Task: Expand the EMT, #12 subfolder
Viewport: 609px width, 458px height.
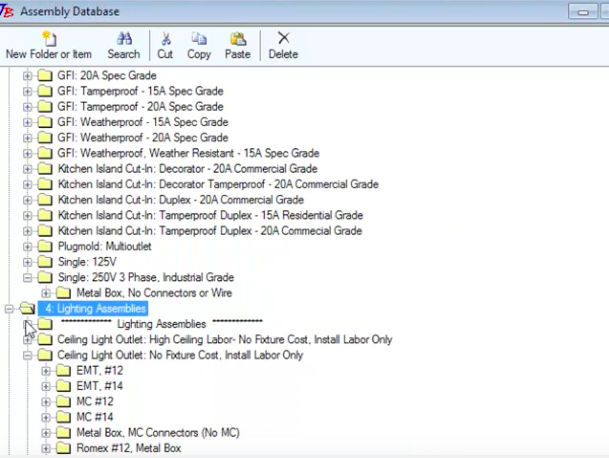Action: click(46, 371)
